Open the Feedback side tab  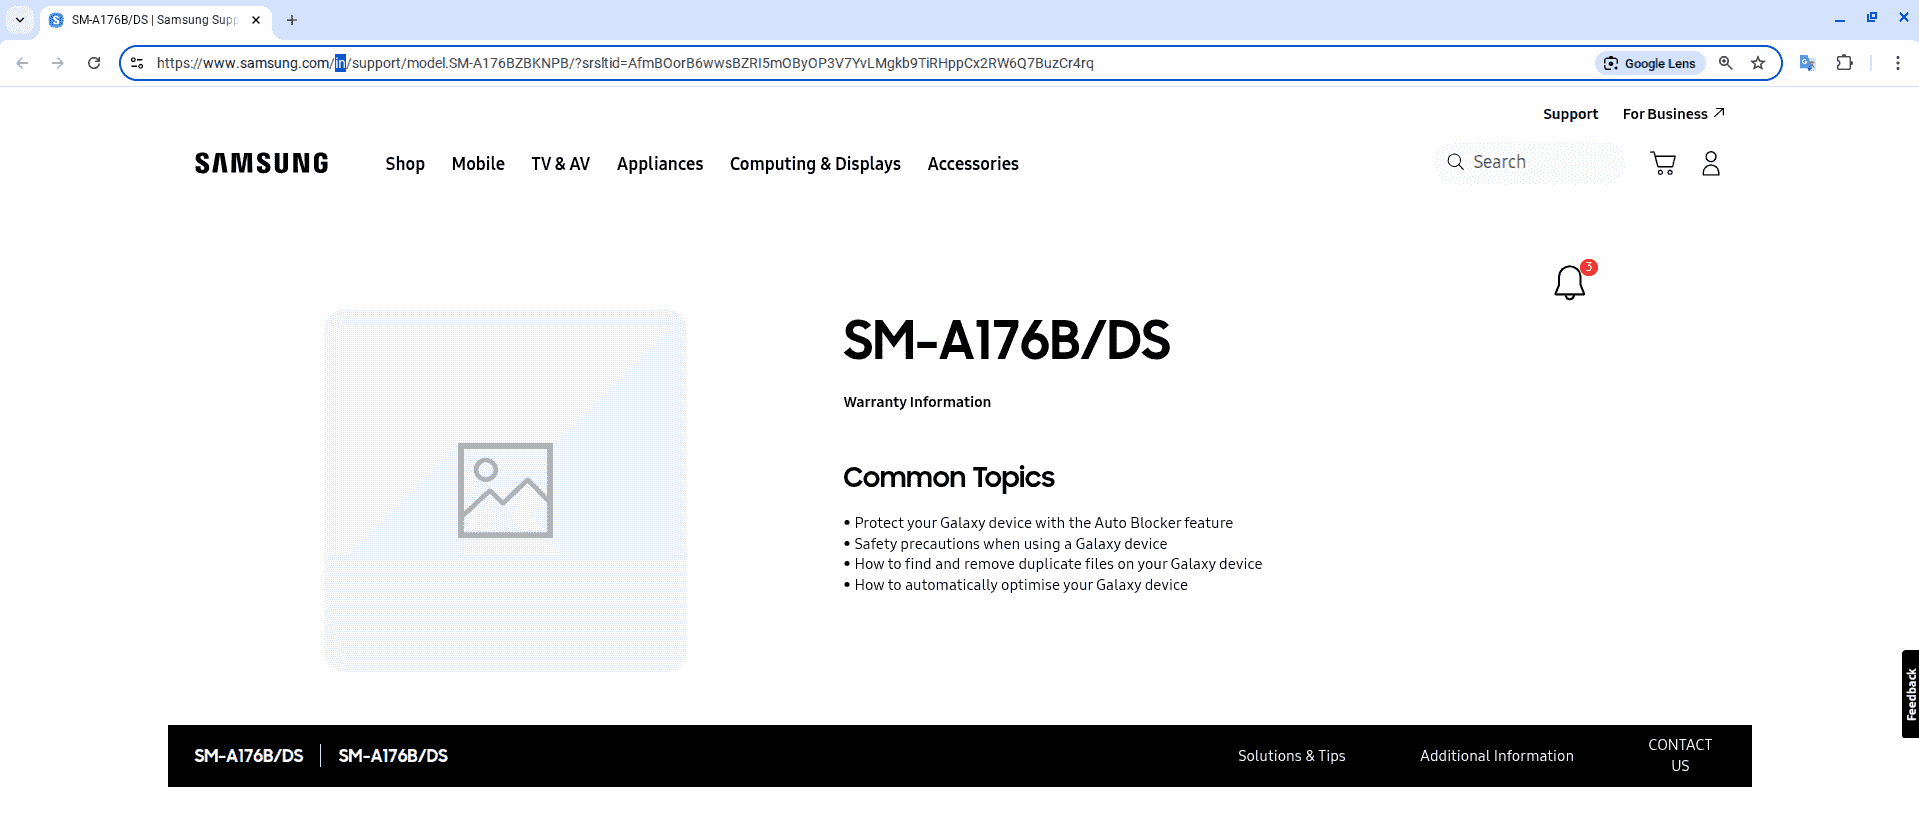(1910, 694)
